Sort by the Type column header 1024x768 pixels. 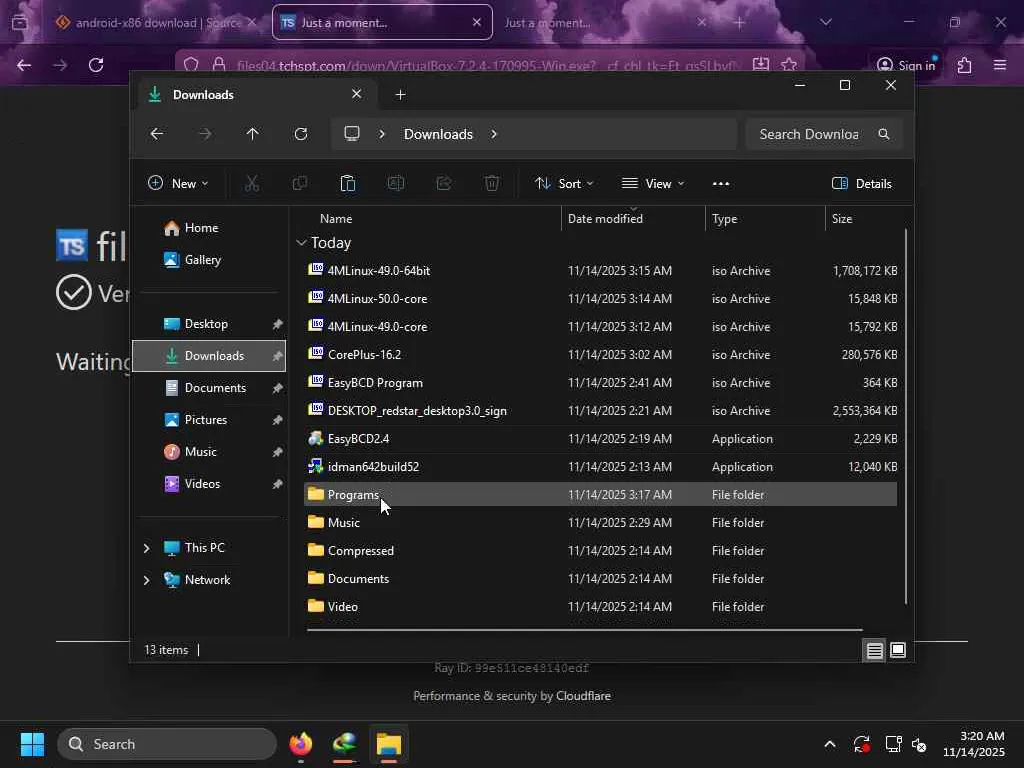[765, 219]
